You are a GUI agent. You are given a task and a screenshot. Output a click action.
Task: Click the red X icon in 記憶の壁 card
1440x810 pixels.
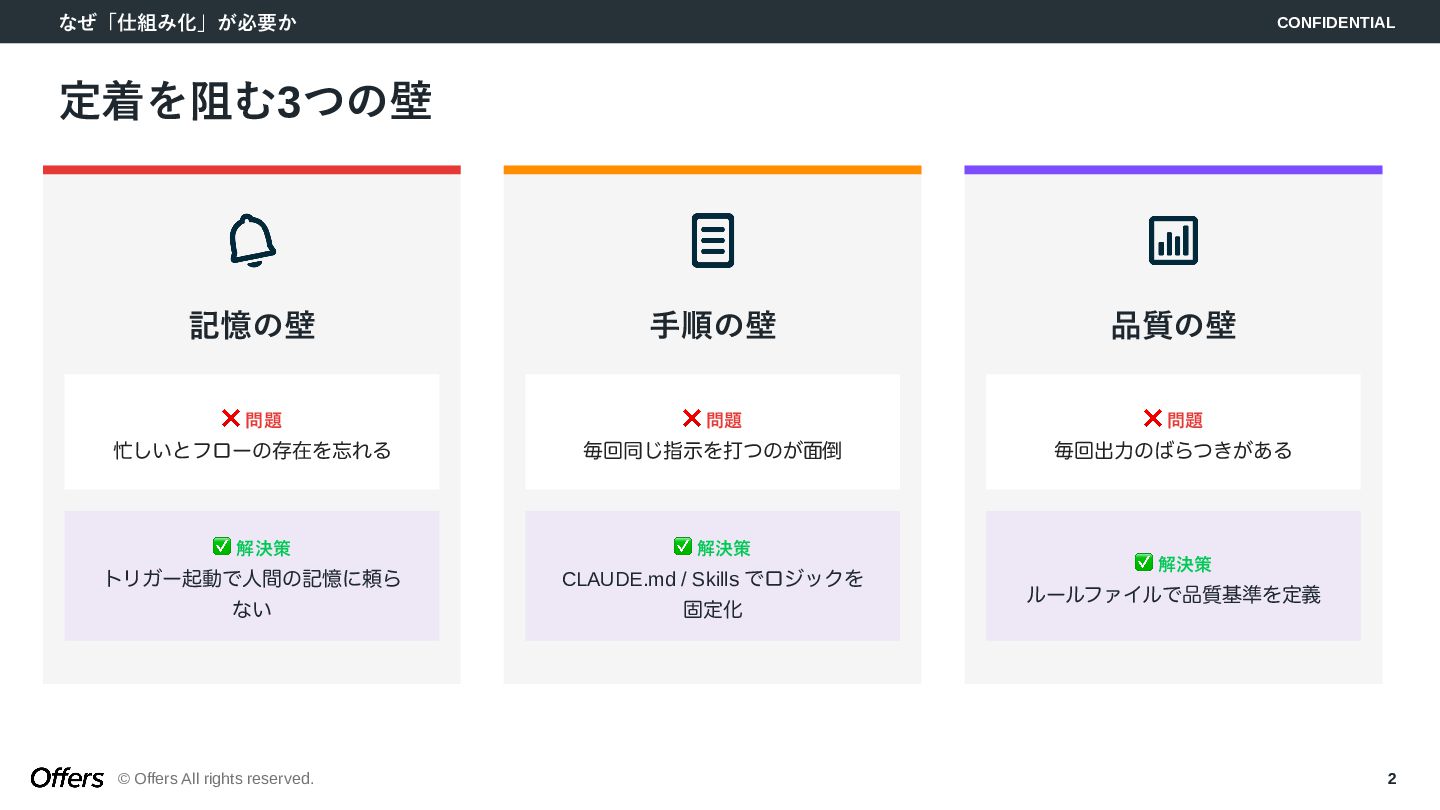(231, 419)
